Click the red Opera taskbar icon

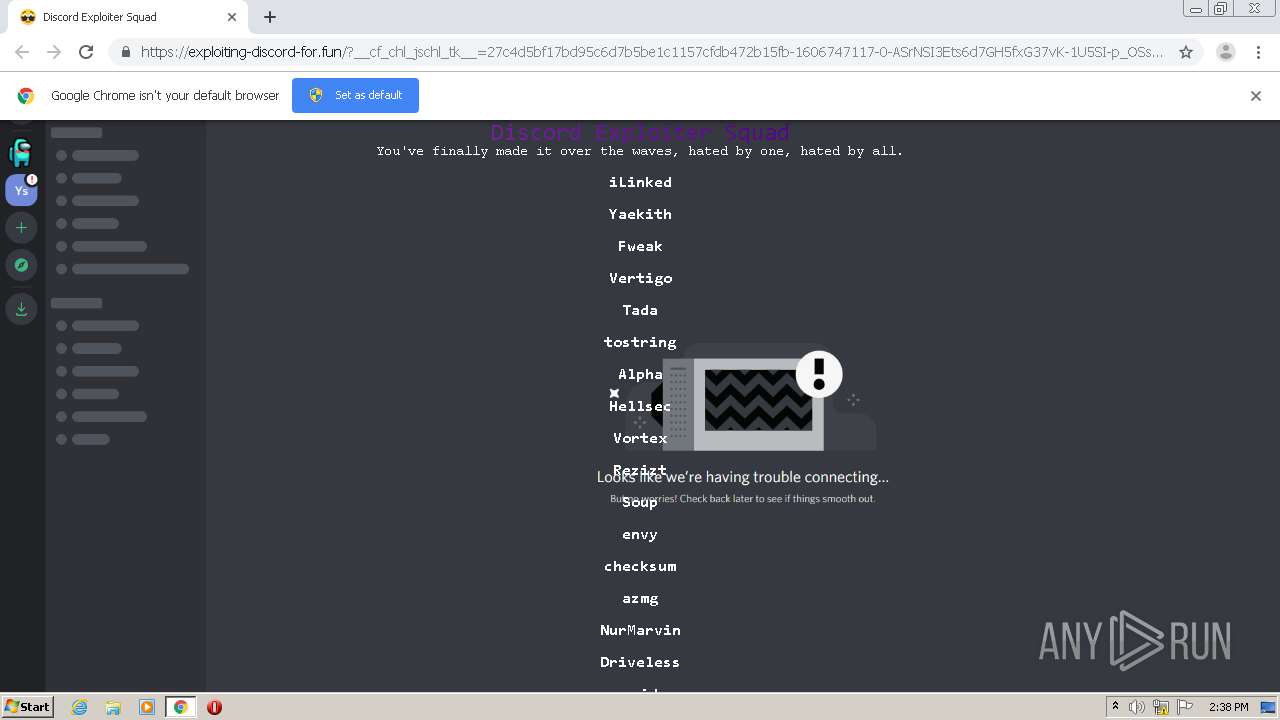click(214, 707)
